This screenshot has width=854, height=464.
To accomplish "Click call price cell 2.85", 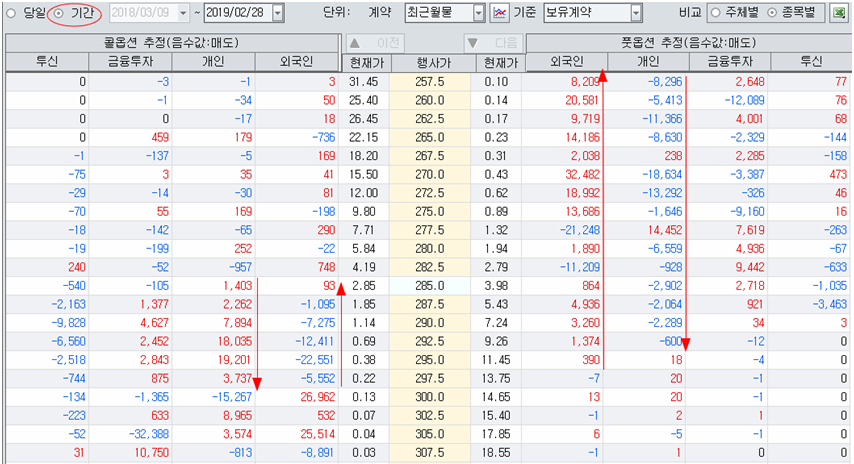I will 364,285.
